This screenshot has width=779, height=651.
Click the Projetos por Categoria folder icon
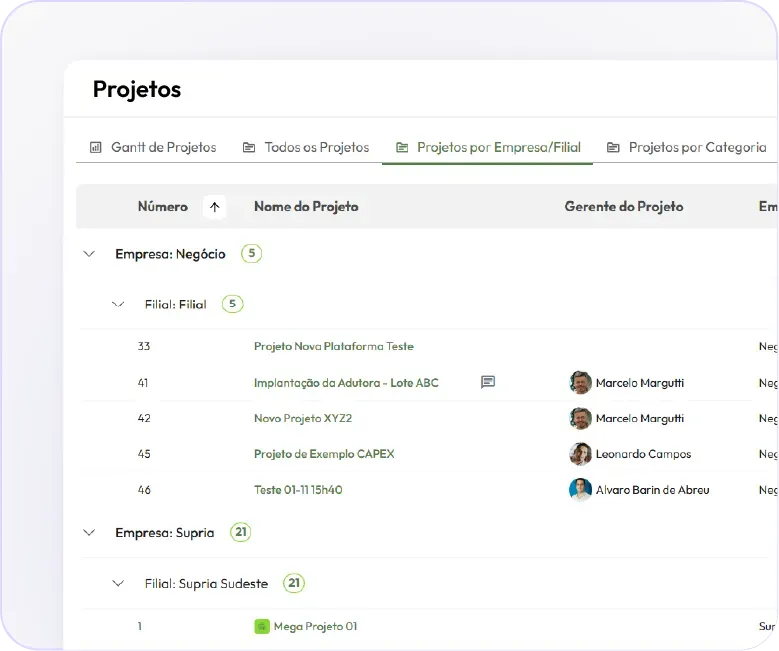pos(613,147)
